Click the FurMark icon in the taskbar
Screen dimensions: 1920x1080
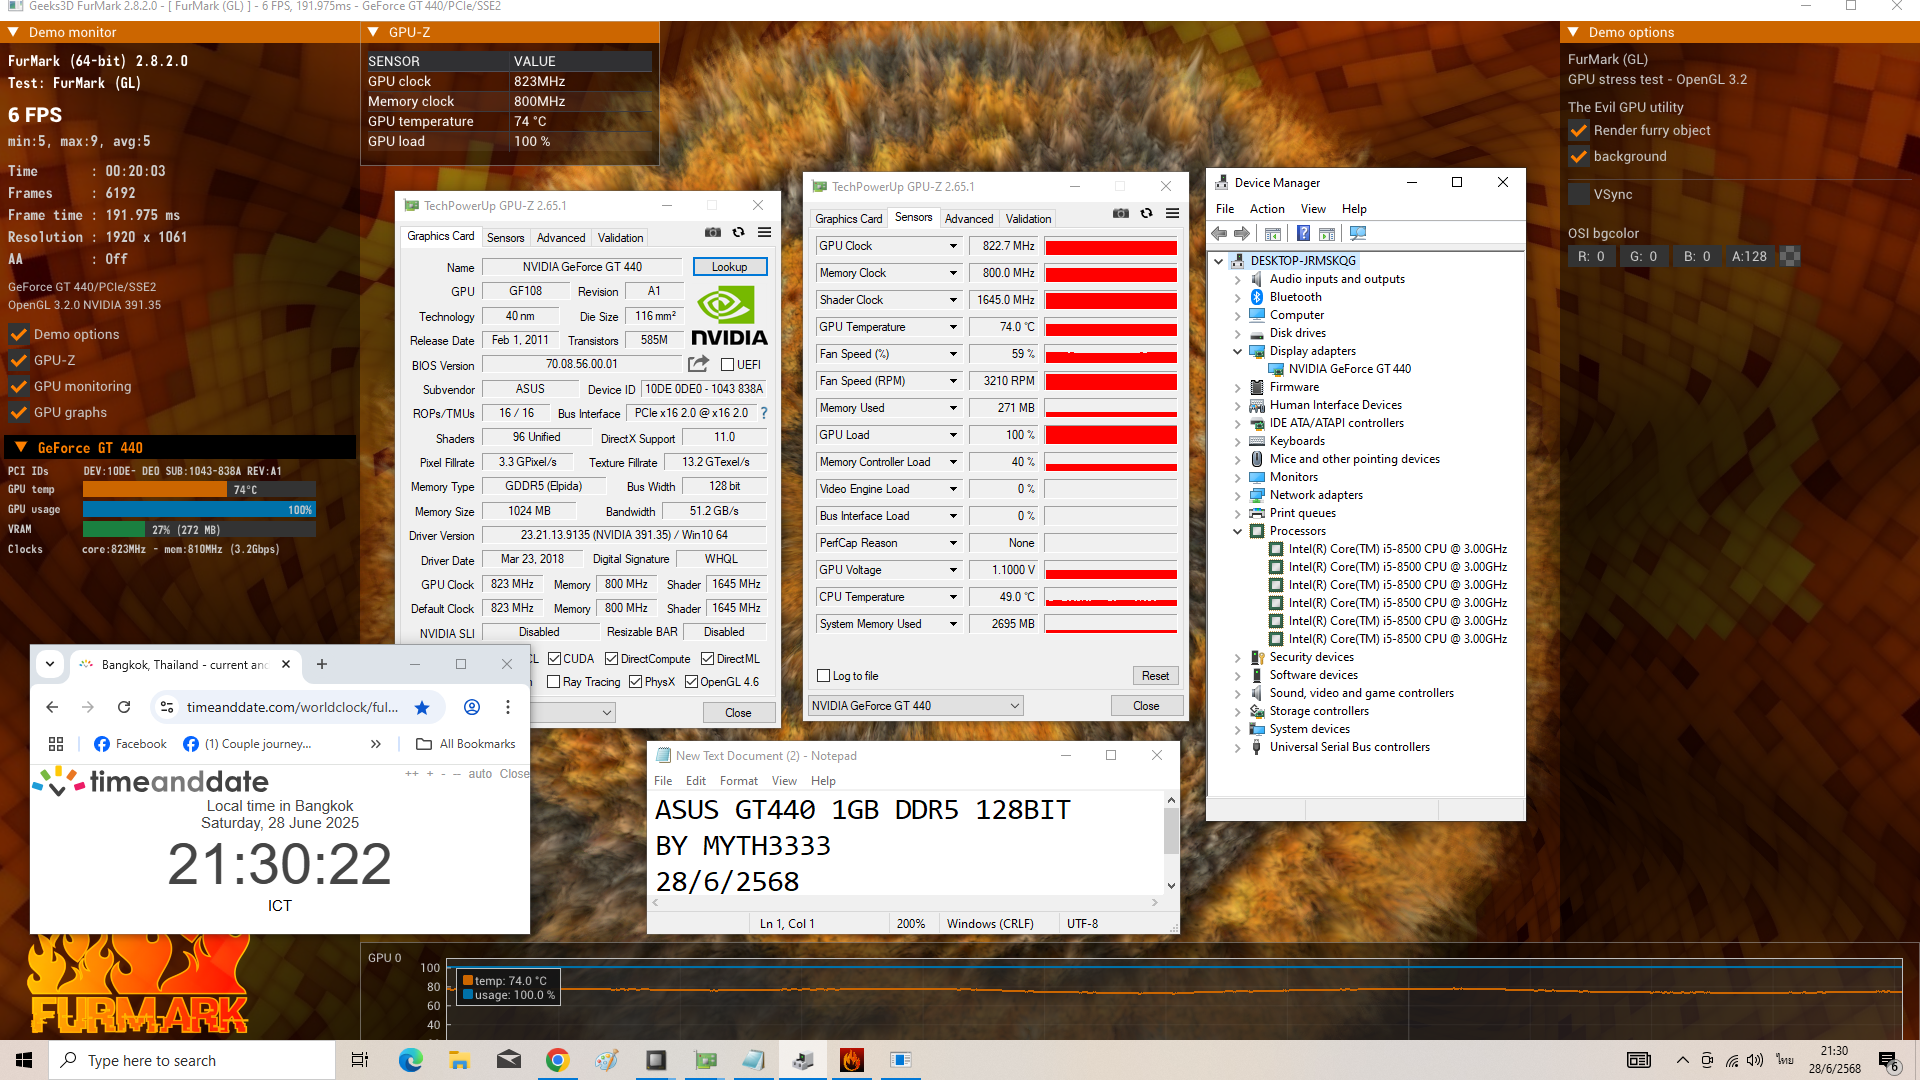click(x=852, y=1060)
